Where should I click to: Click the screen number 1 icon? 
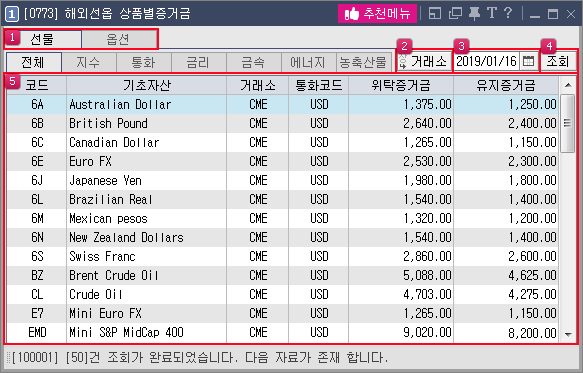pyautogui.click(x=12, y=14)
